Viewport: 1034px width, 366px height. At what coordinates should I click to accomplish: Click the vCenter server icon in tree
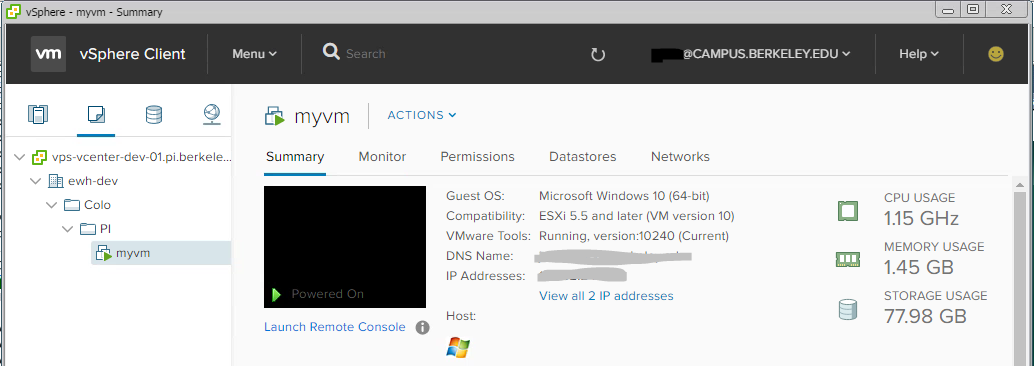[40, 158]
